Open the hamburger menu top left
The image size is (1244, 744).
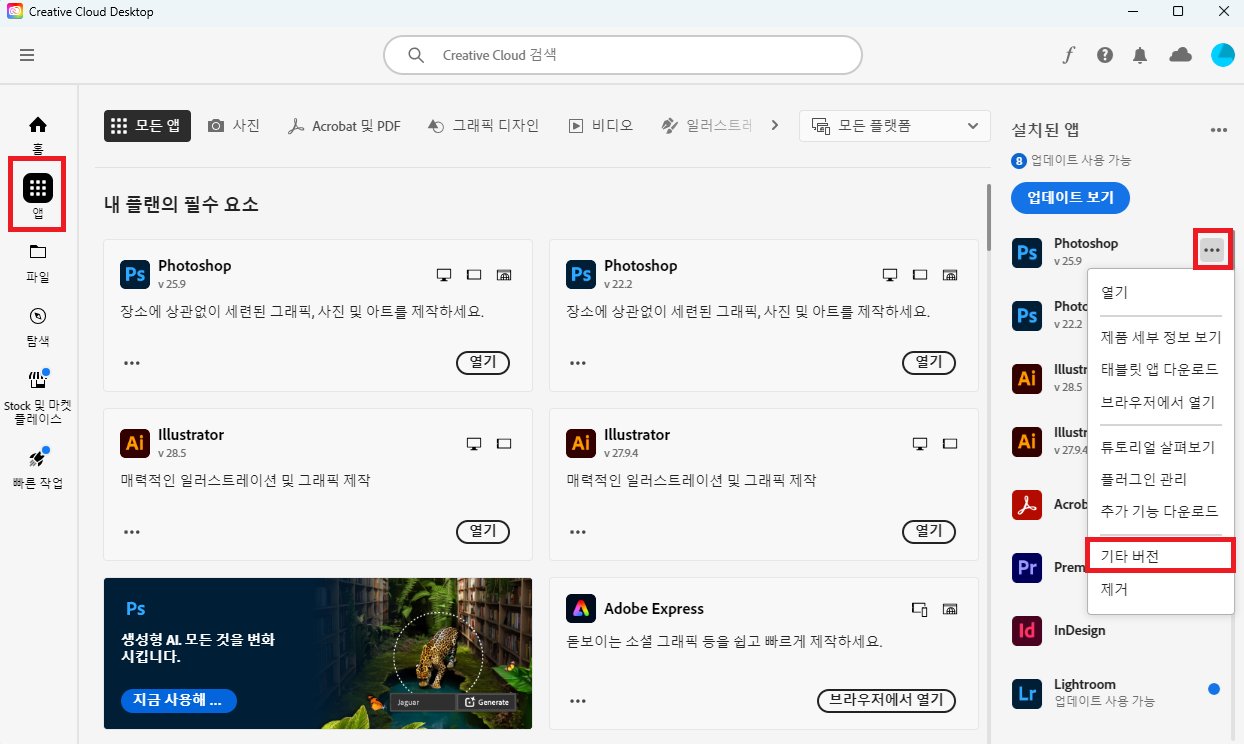27,55
